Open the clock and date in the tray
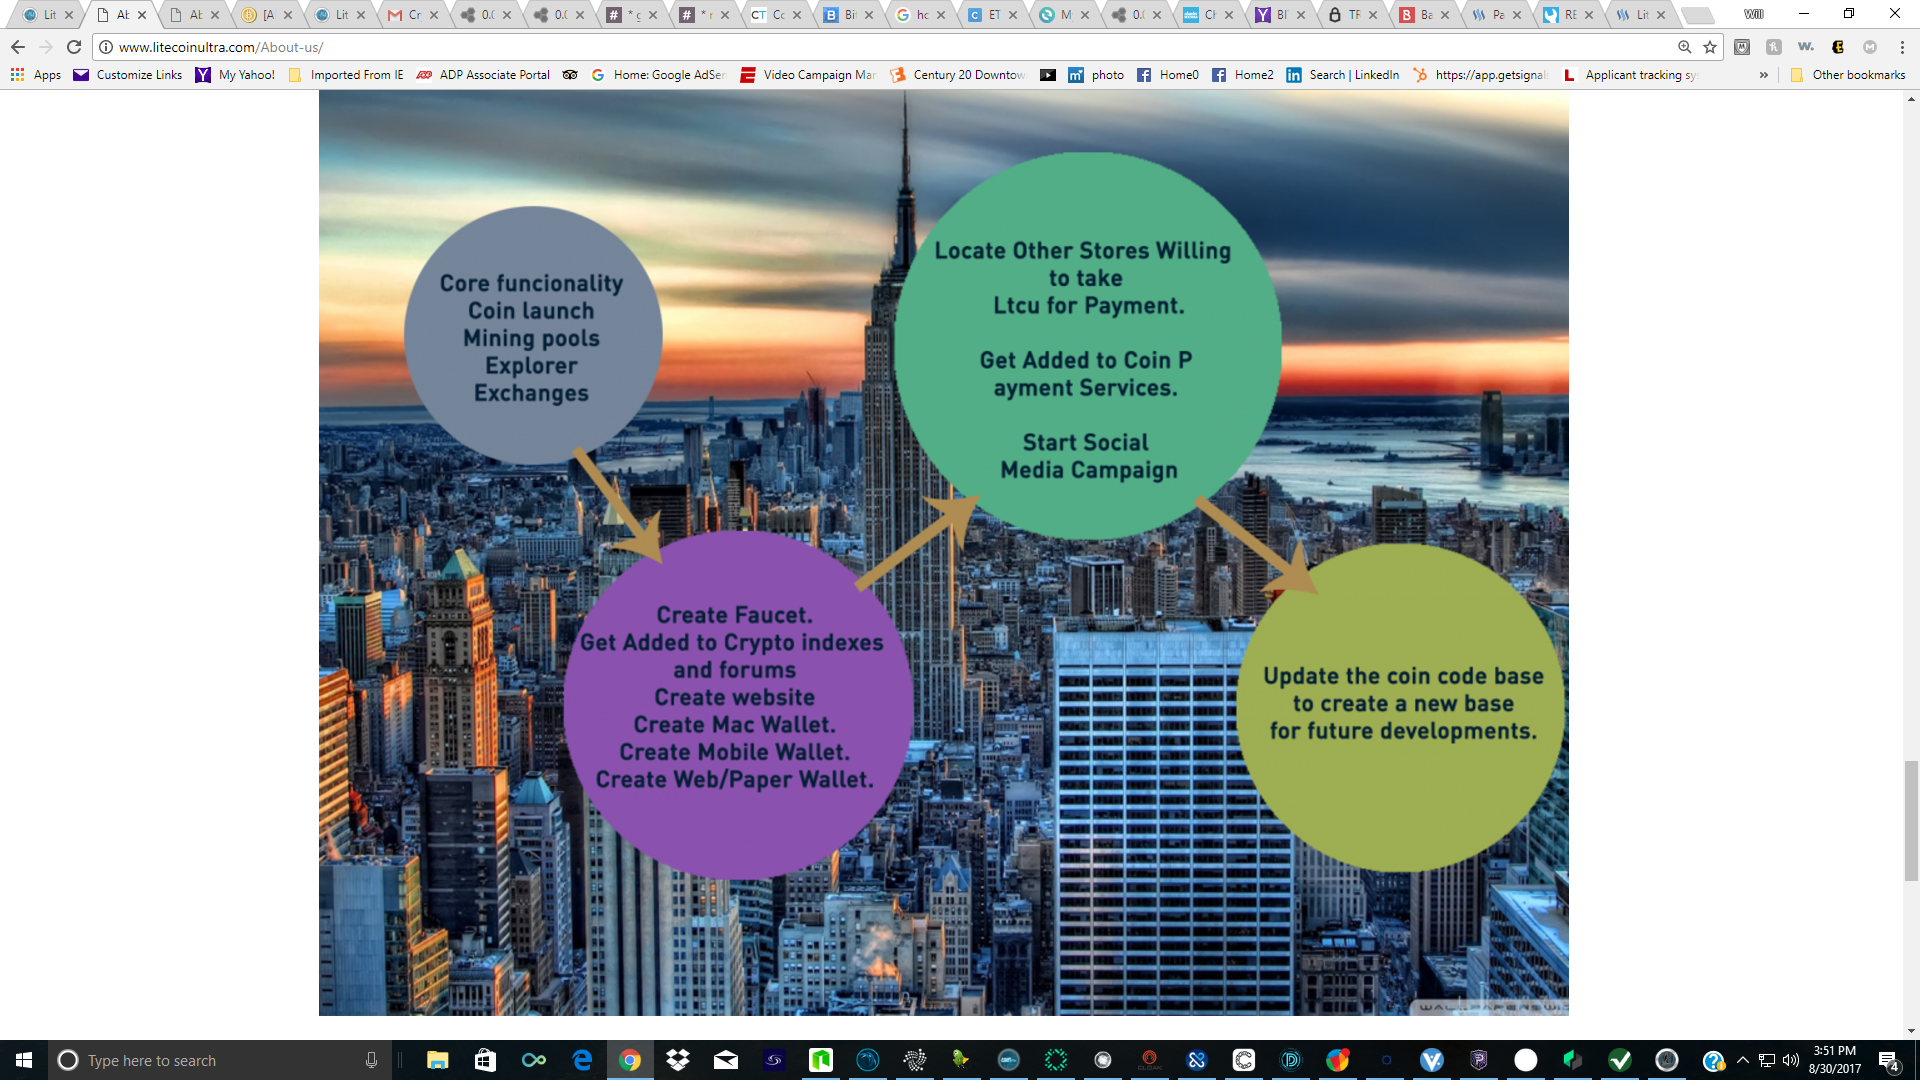The height and width of the screenshot is (1080, 1920). click(1834, 1060)
